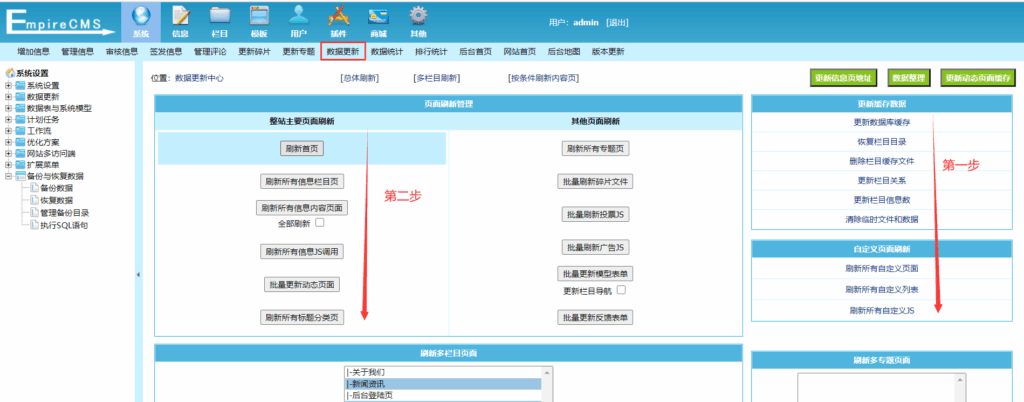Click the 栏目 folder icon in top navigation

(x=219, y=21)
